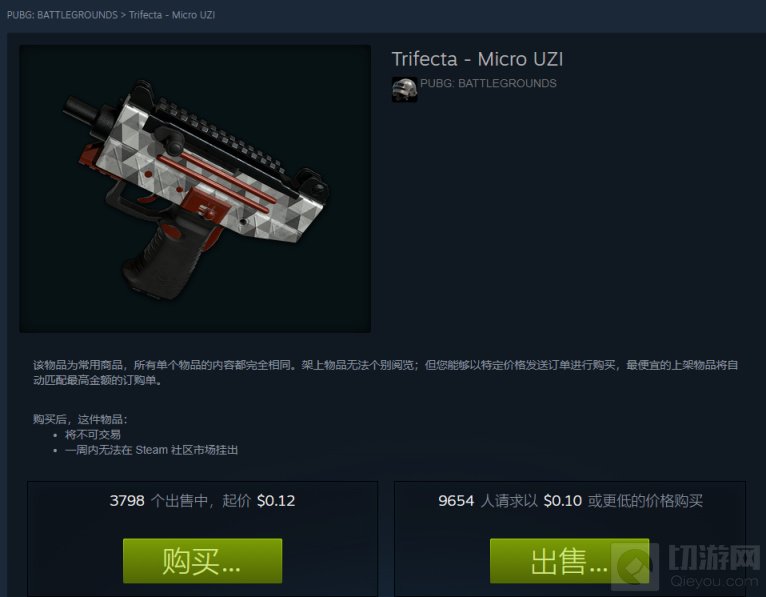
Task: Click the 或更低的价格购买 text in sell panel
Action: tap(645, 501)
